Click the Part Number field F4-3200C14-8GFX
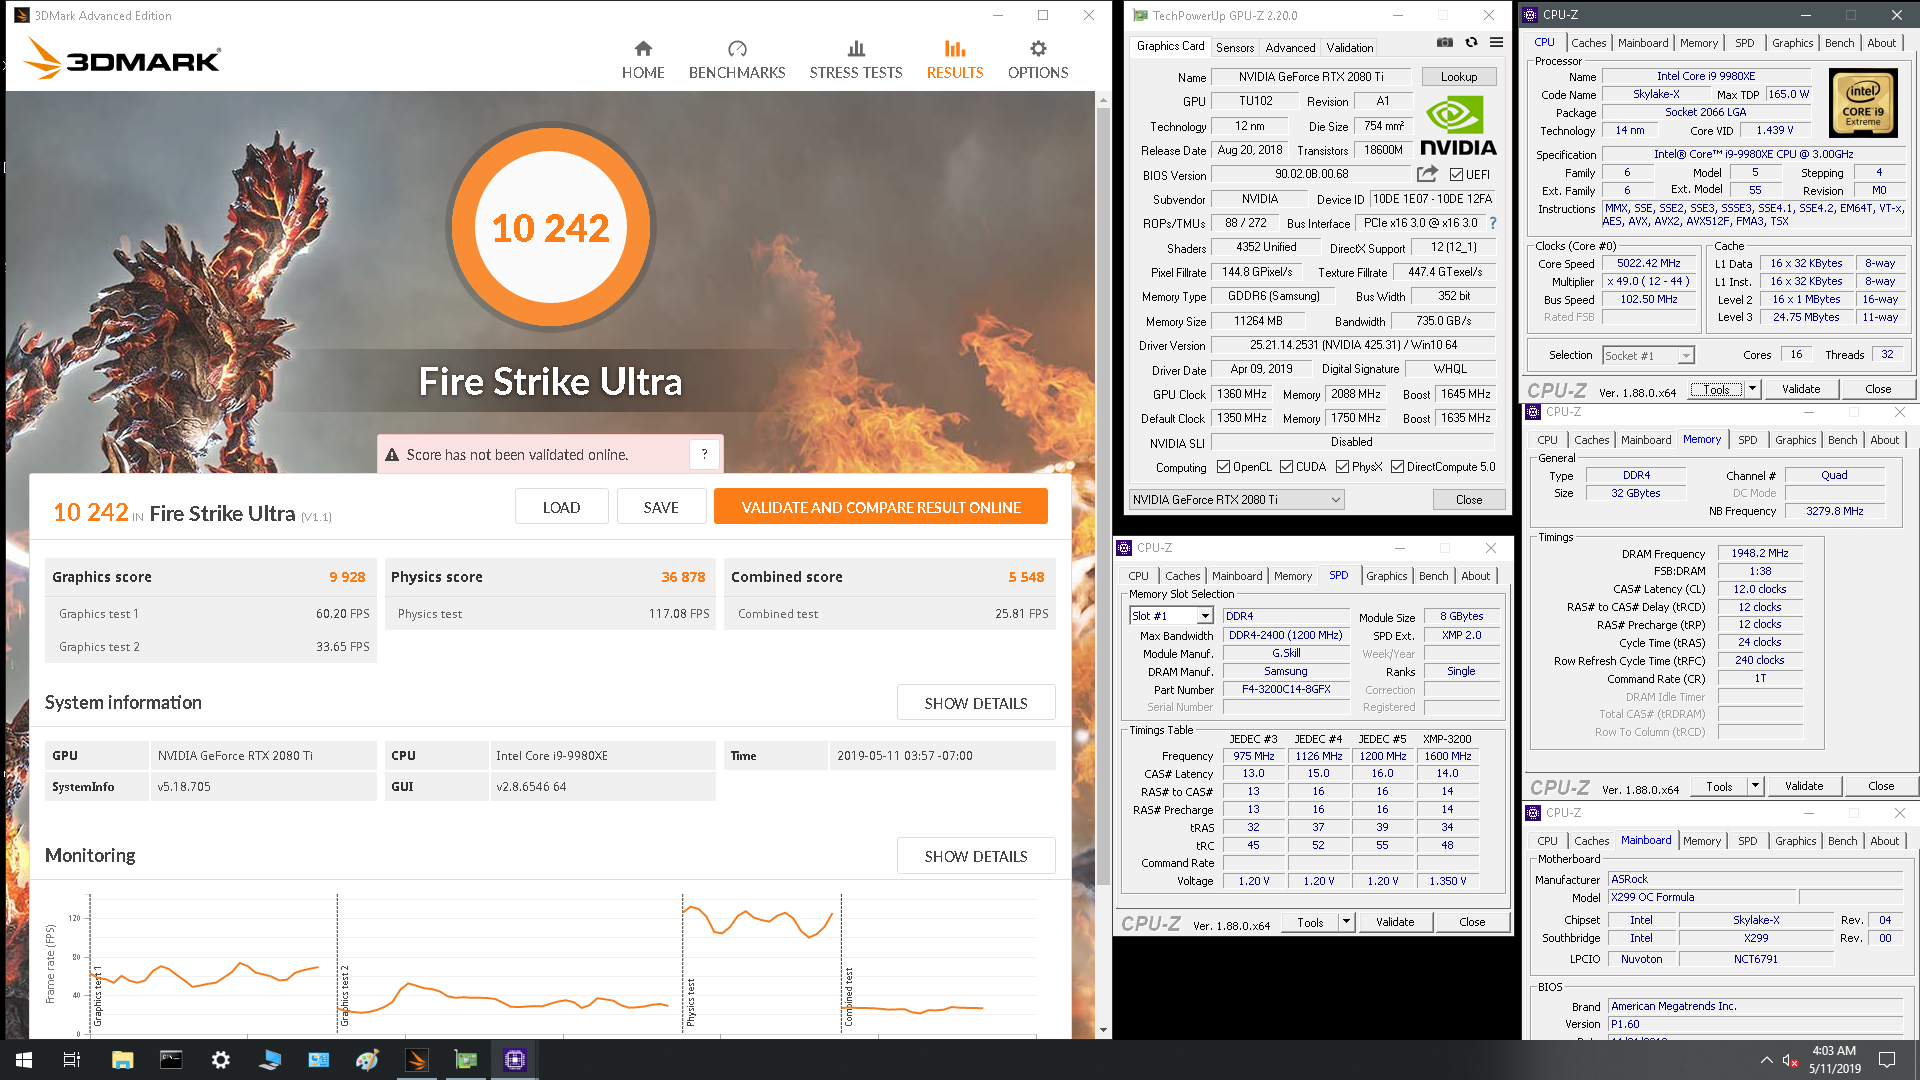 (1286, 689)
